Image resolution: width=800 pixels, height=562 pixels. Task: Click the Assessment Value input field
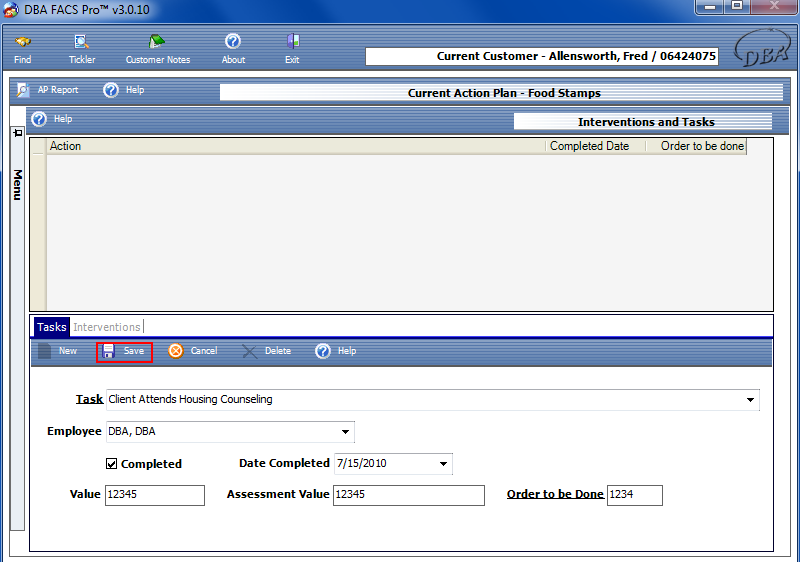[408, 495]
